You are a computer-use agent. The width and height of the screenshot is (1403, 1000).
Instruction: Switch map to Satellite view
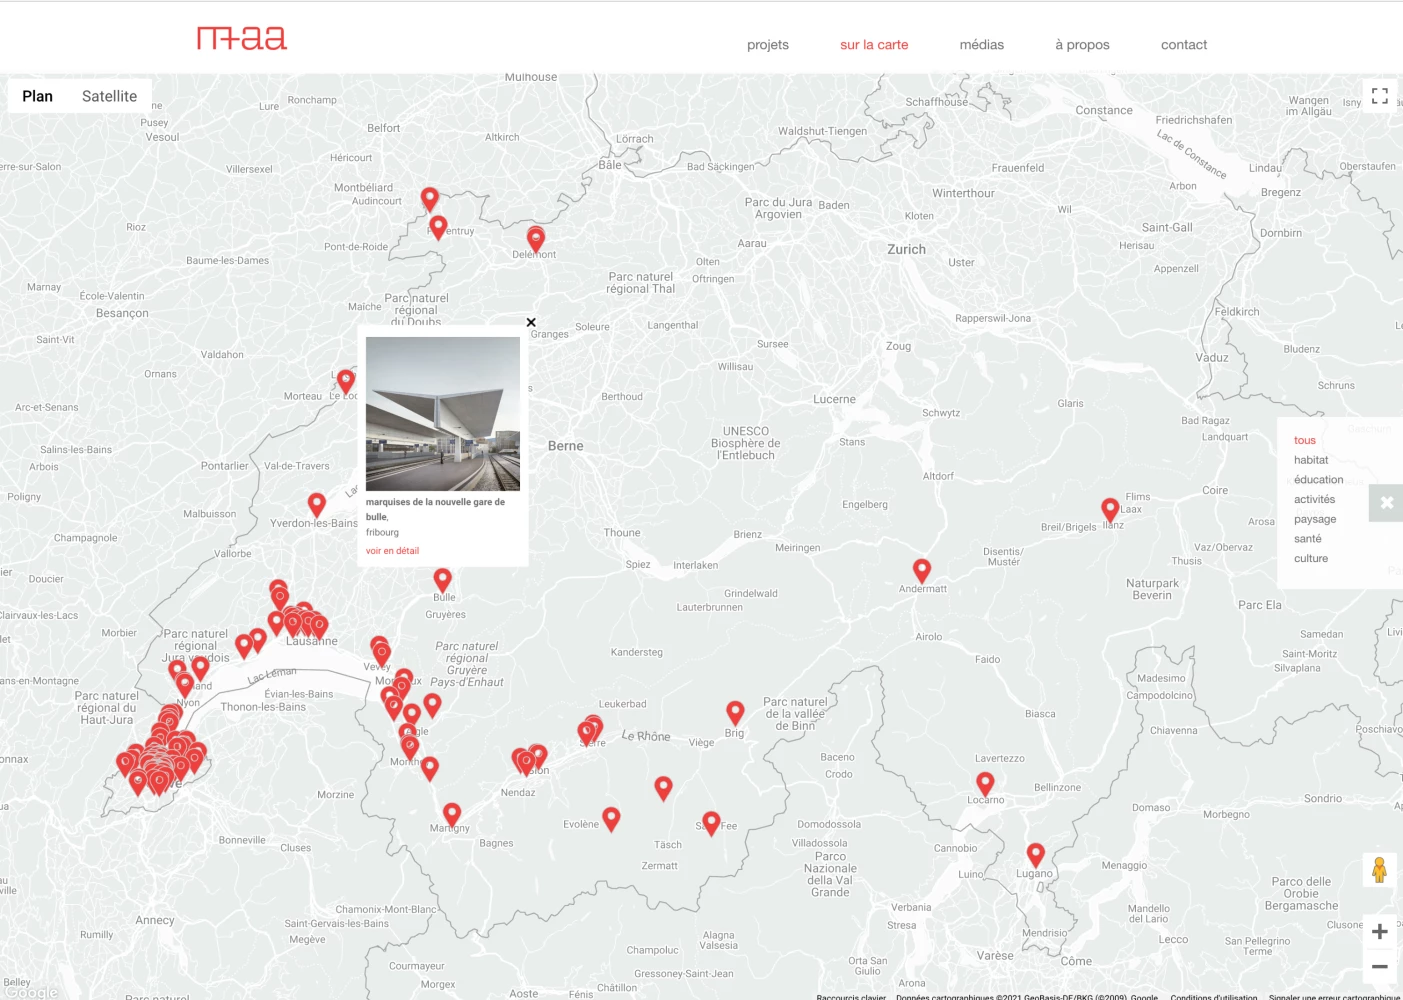(x=109, y=96)
